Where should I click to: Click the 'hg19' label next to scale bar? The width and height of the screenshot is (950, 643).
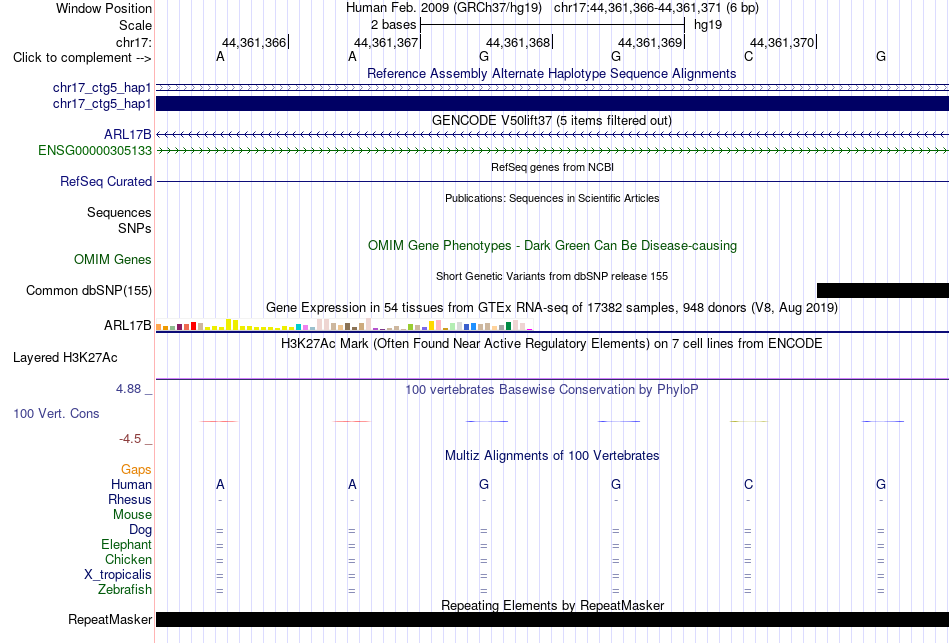click(x=708, y=25)
